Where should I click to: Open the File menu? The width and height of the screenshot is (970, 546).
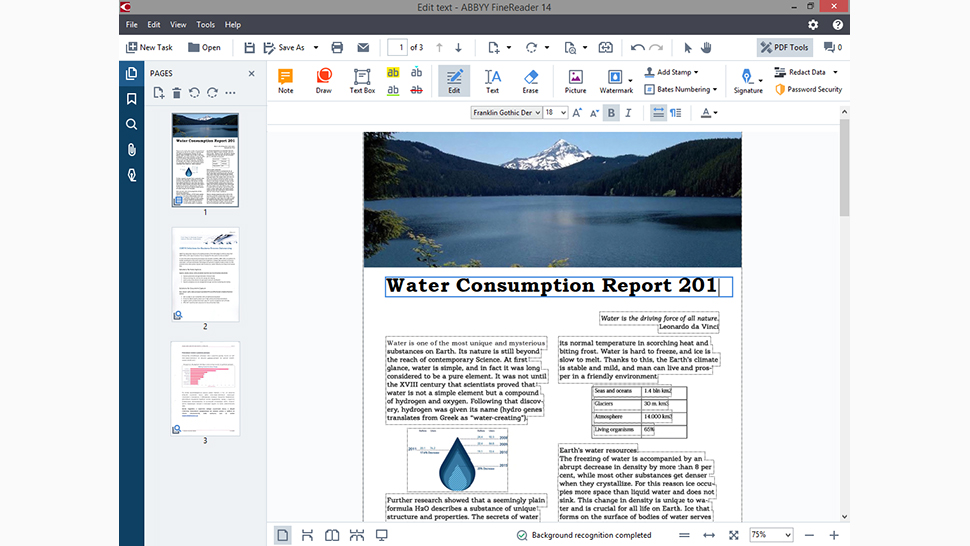132,25
